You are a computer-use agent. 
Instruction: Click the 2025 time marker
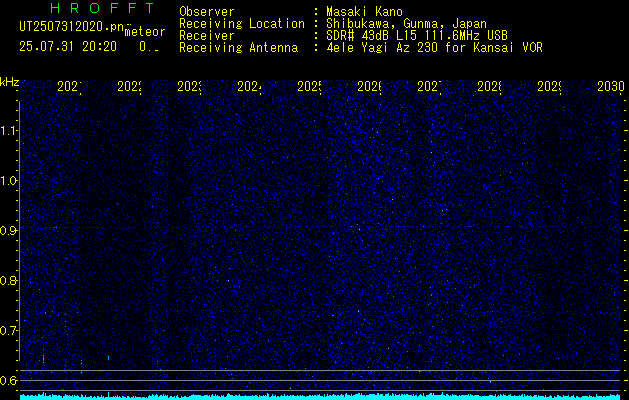(x=309, y=86)
